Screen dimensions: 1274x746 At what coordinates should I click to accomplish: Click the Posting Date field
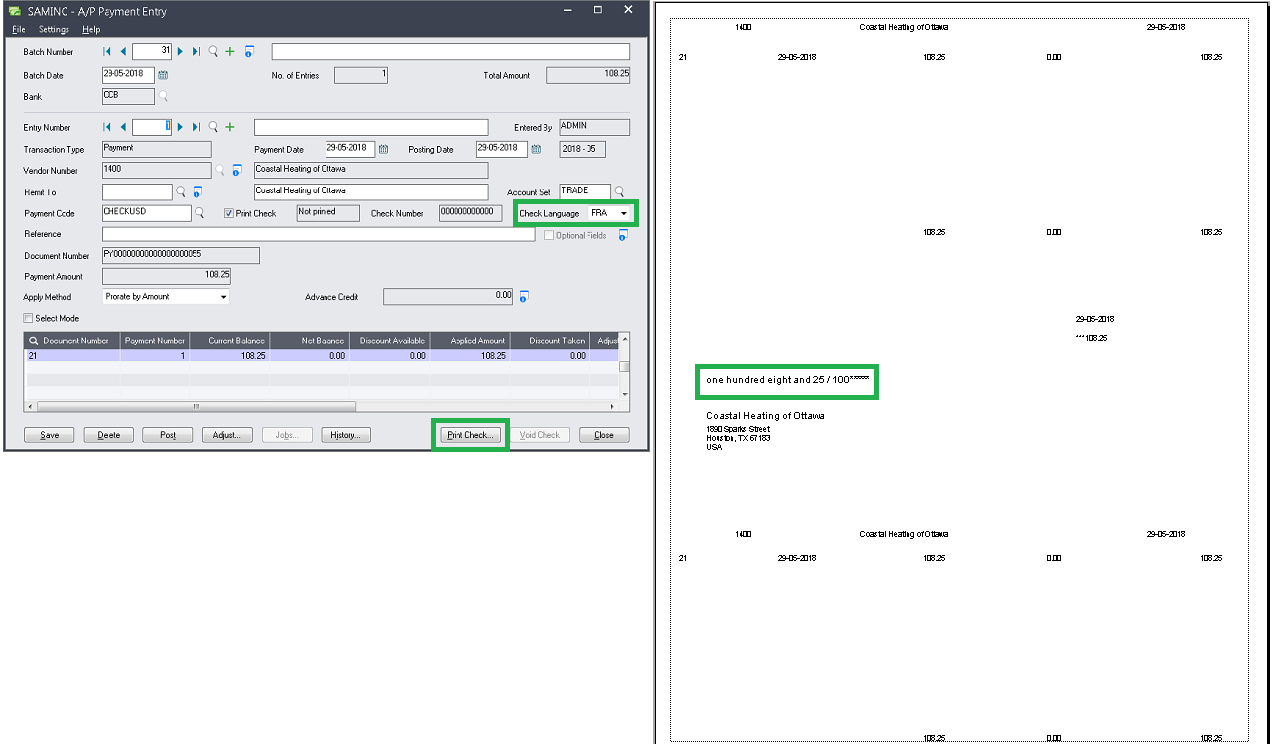pyautogui.click(x=502, y=148)
